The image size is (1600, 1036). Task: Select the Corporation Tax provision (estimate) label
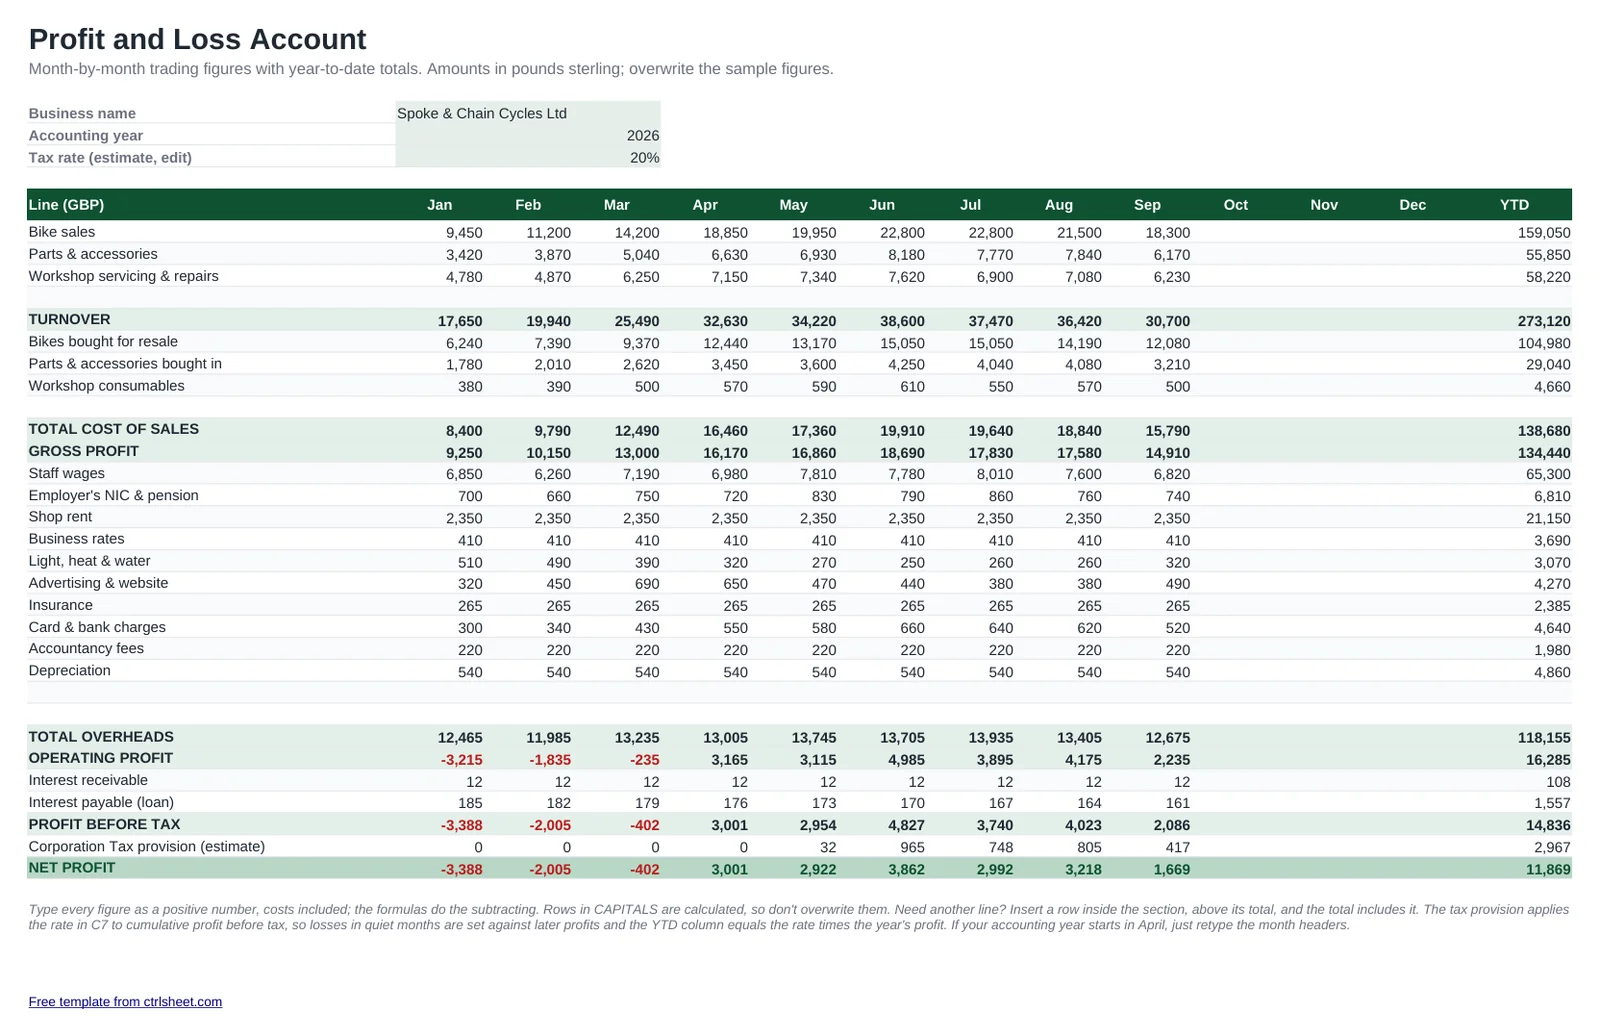147,846
